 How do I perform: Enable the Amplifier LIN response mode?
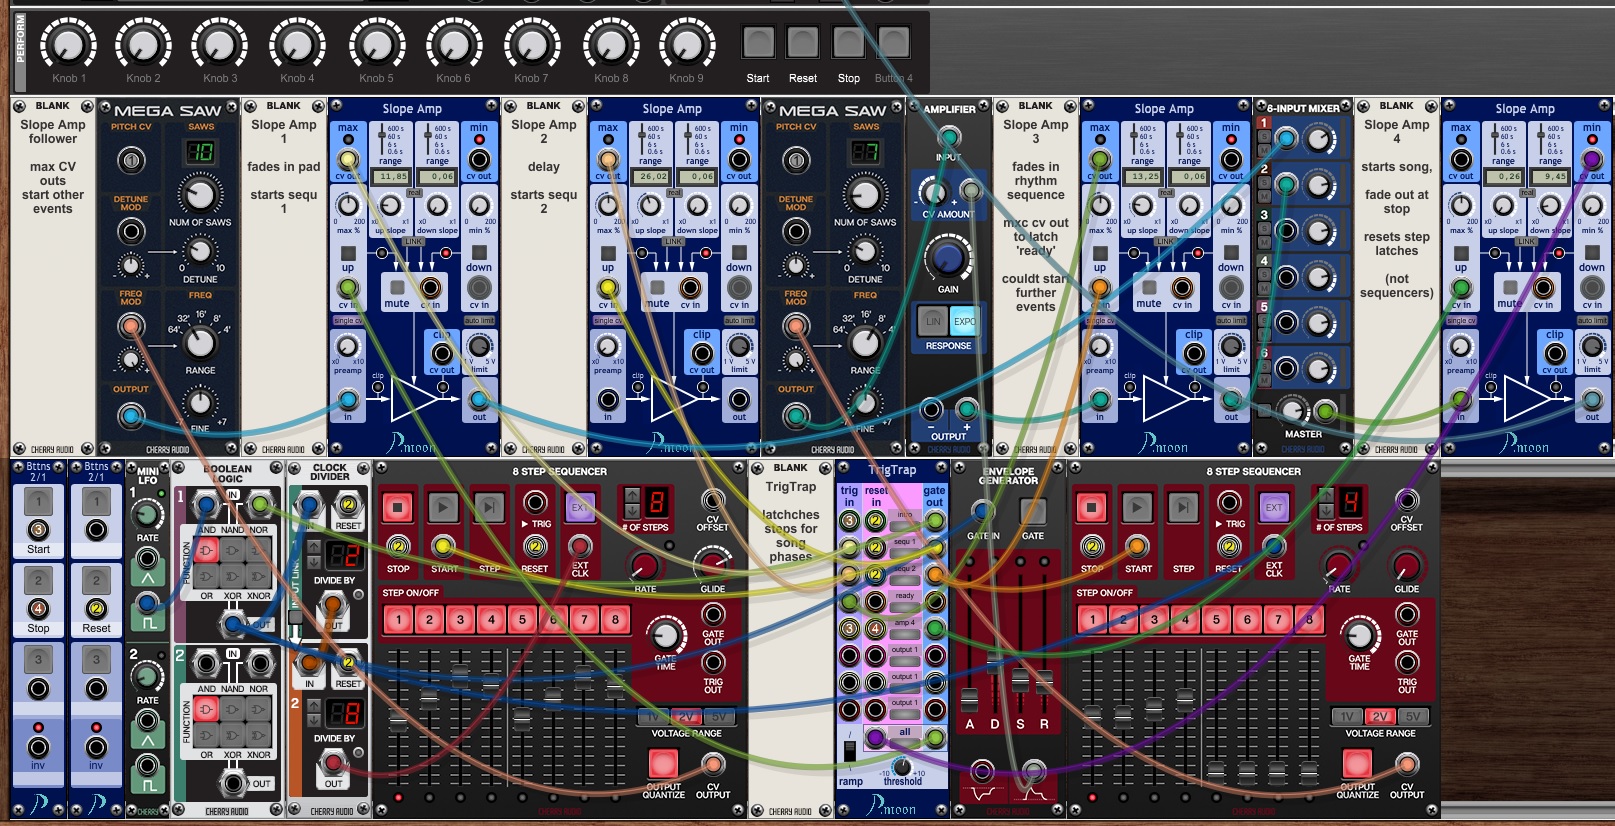pyautogui.click(x=933, y=321)
